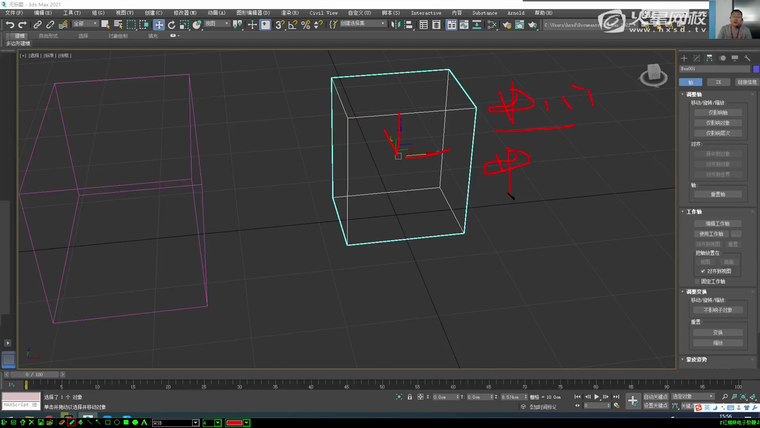
Task: Click the 编辑工作轴 button
Action: [718, 223]
